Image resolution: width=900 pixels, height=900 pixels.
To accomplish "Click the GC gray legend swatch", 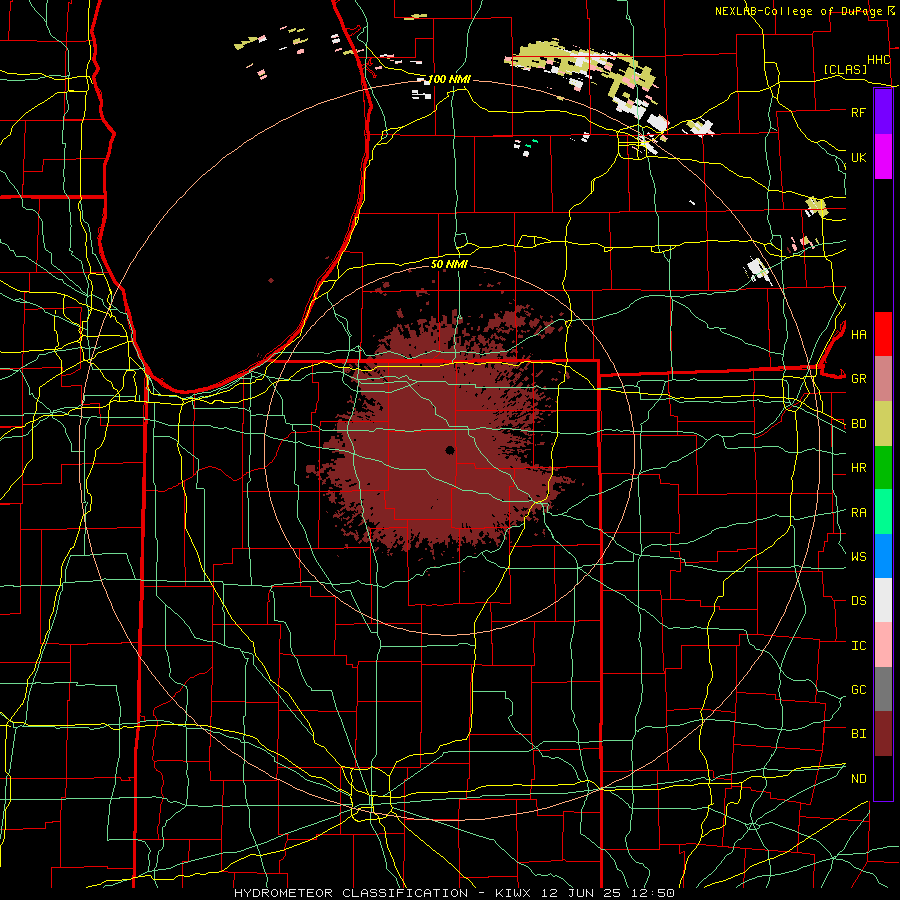I will click(883, 689).
